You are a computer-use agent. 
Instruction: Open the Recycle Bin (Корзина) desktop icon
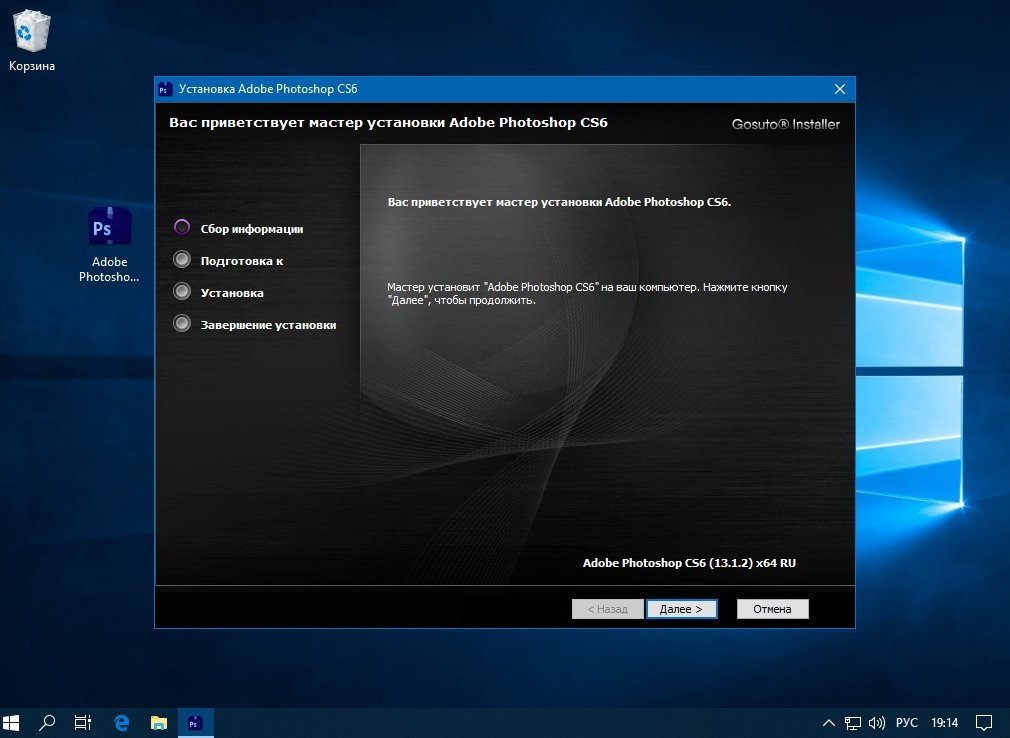(31, 41)
